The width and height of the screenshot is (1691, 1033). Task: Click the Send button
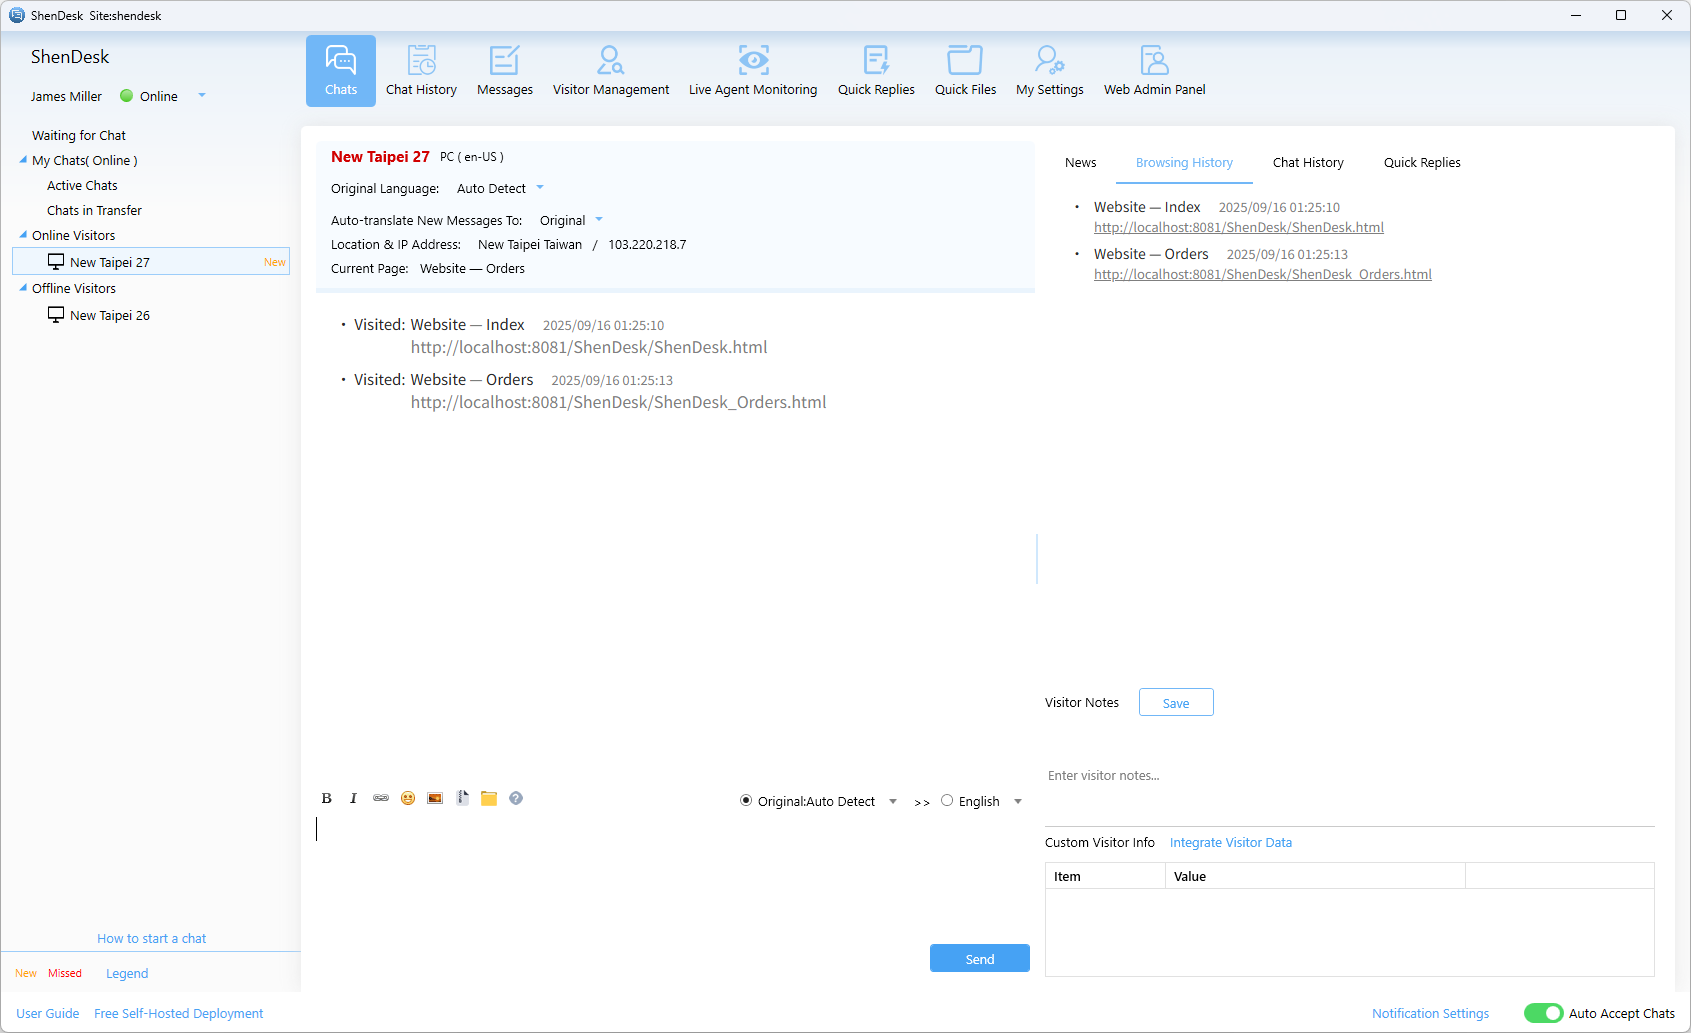979,958
